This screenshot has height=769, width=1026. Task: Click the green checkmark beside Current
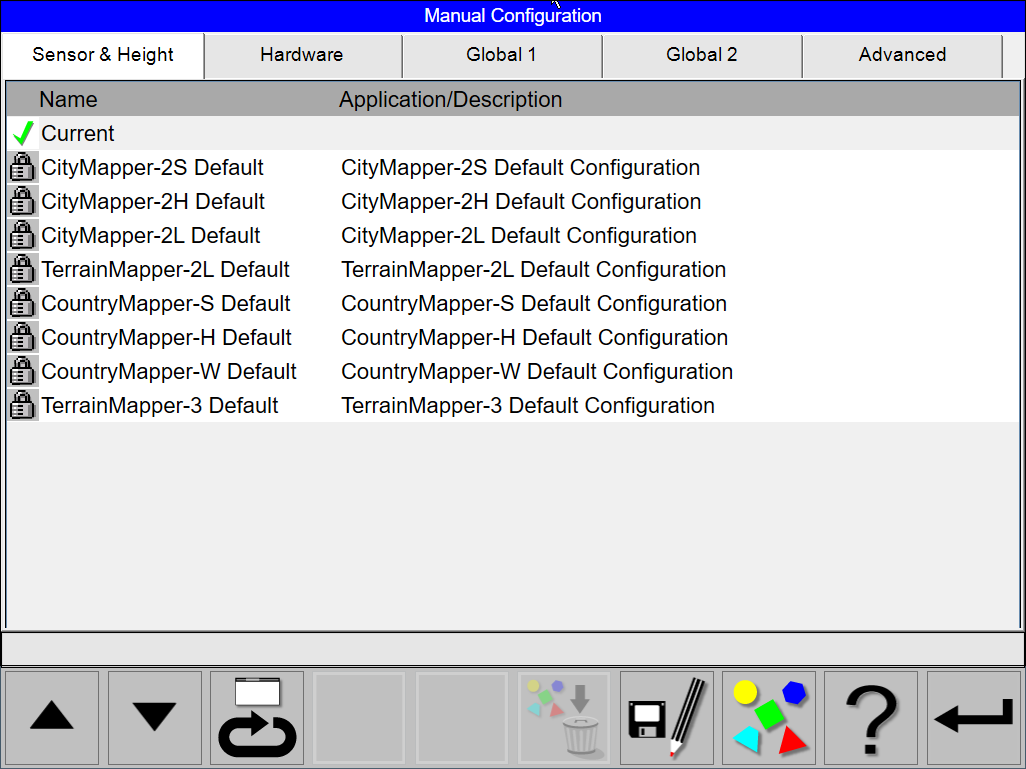click(x=20, y=132)
